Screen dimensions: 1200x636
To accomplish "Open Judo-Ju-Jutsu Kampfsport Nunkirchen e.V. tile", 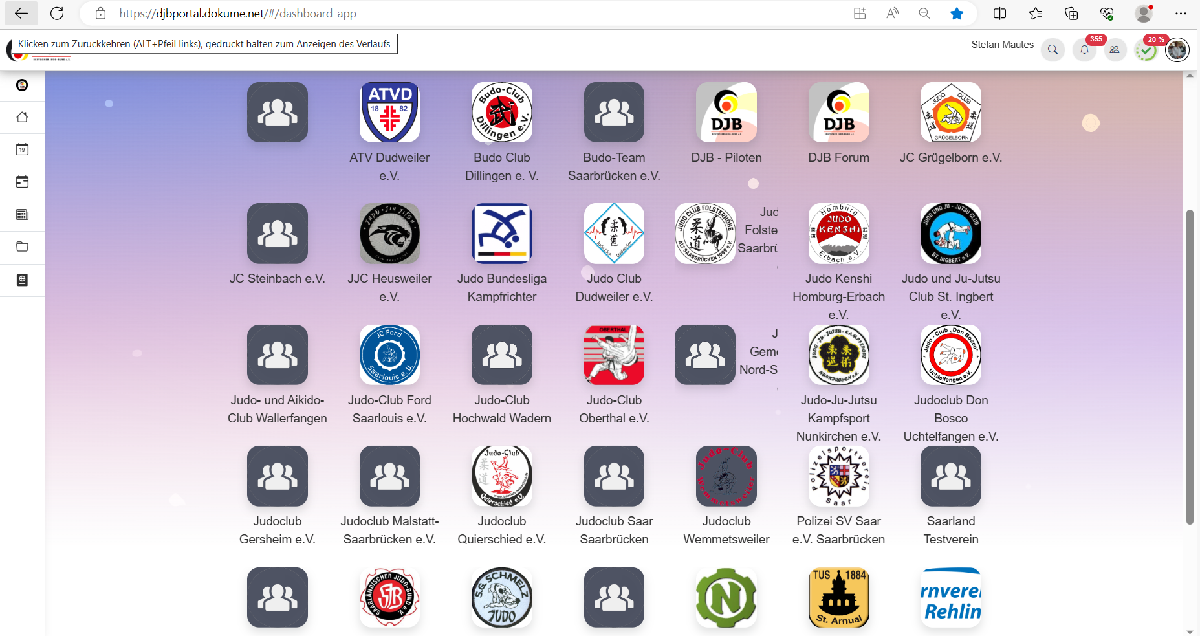I will pos(838,355).
